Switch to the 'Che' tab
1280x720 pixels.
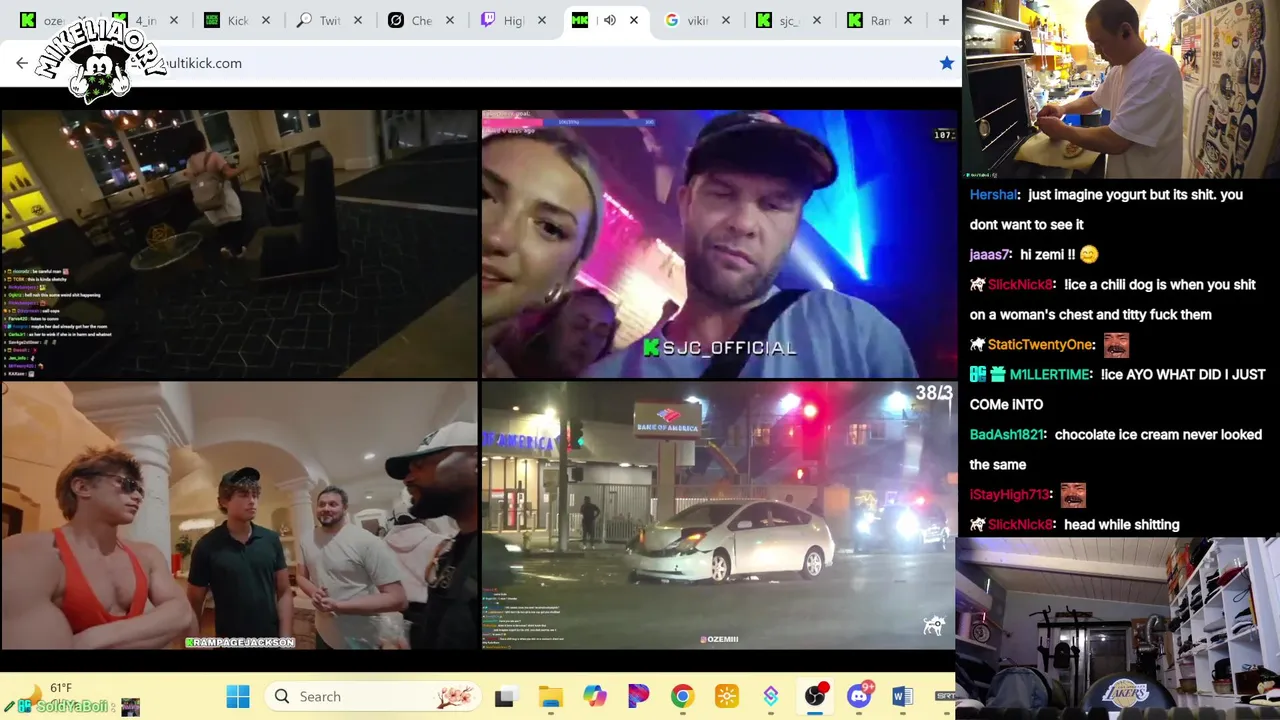click(x=421, y=20)
